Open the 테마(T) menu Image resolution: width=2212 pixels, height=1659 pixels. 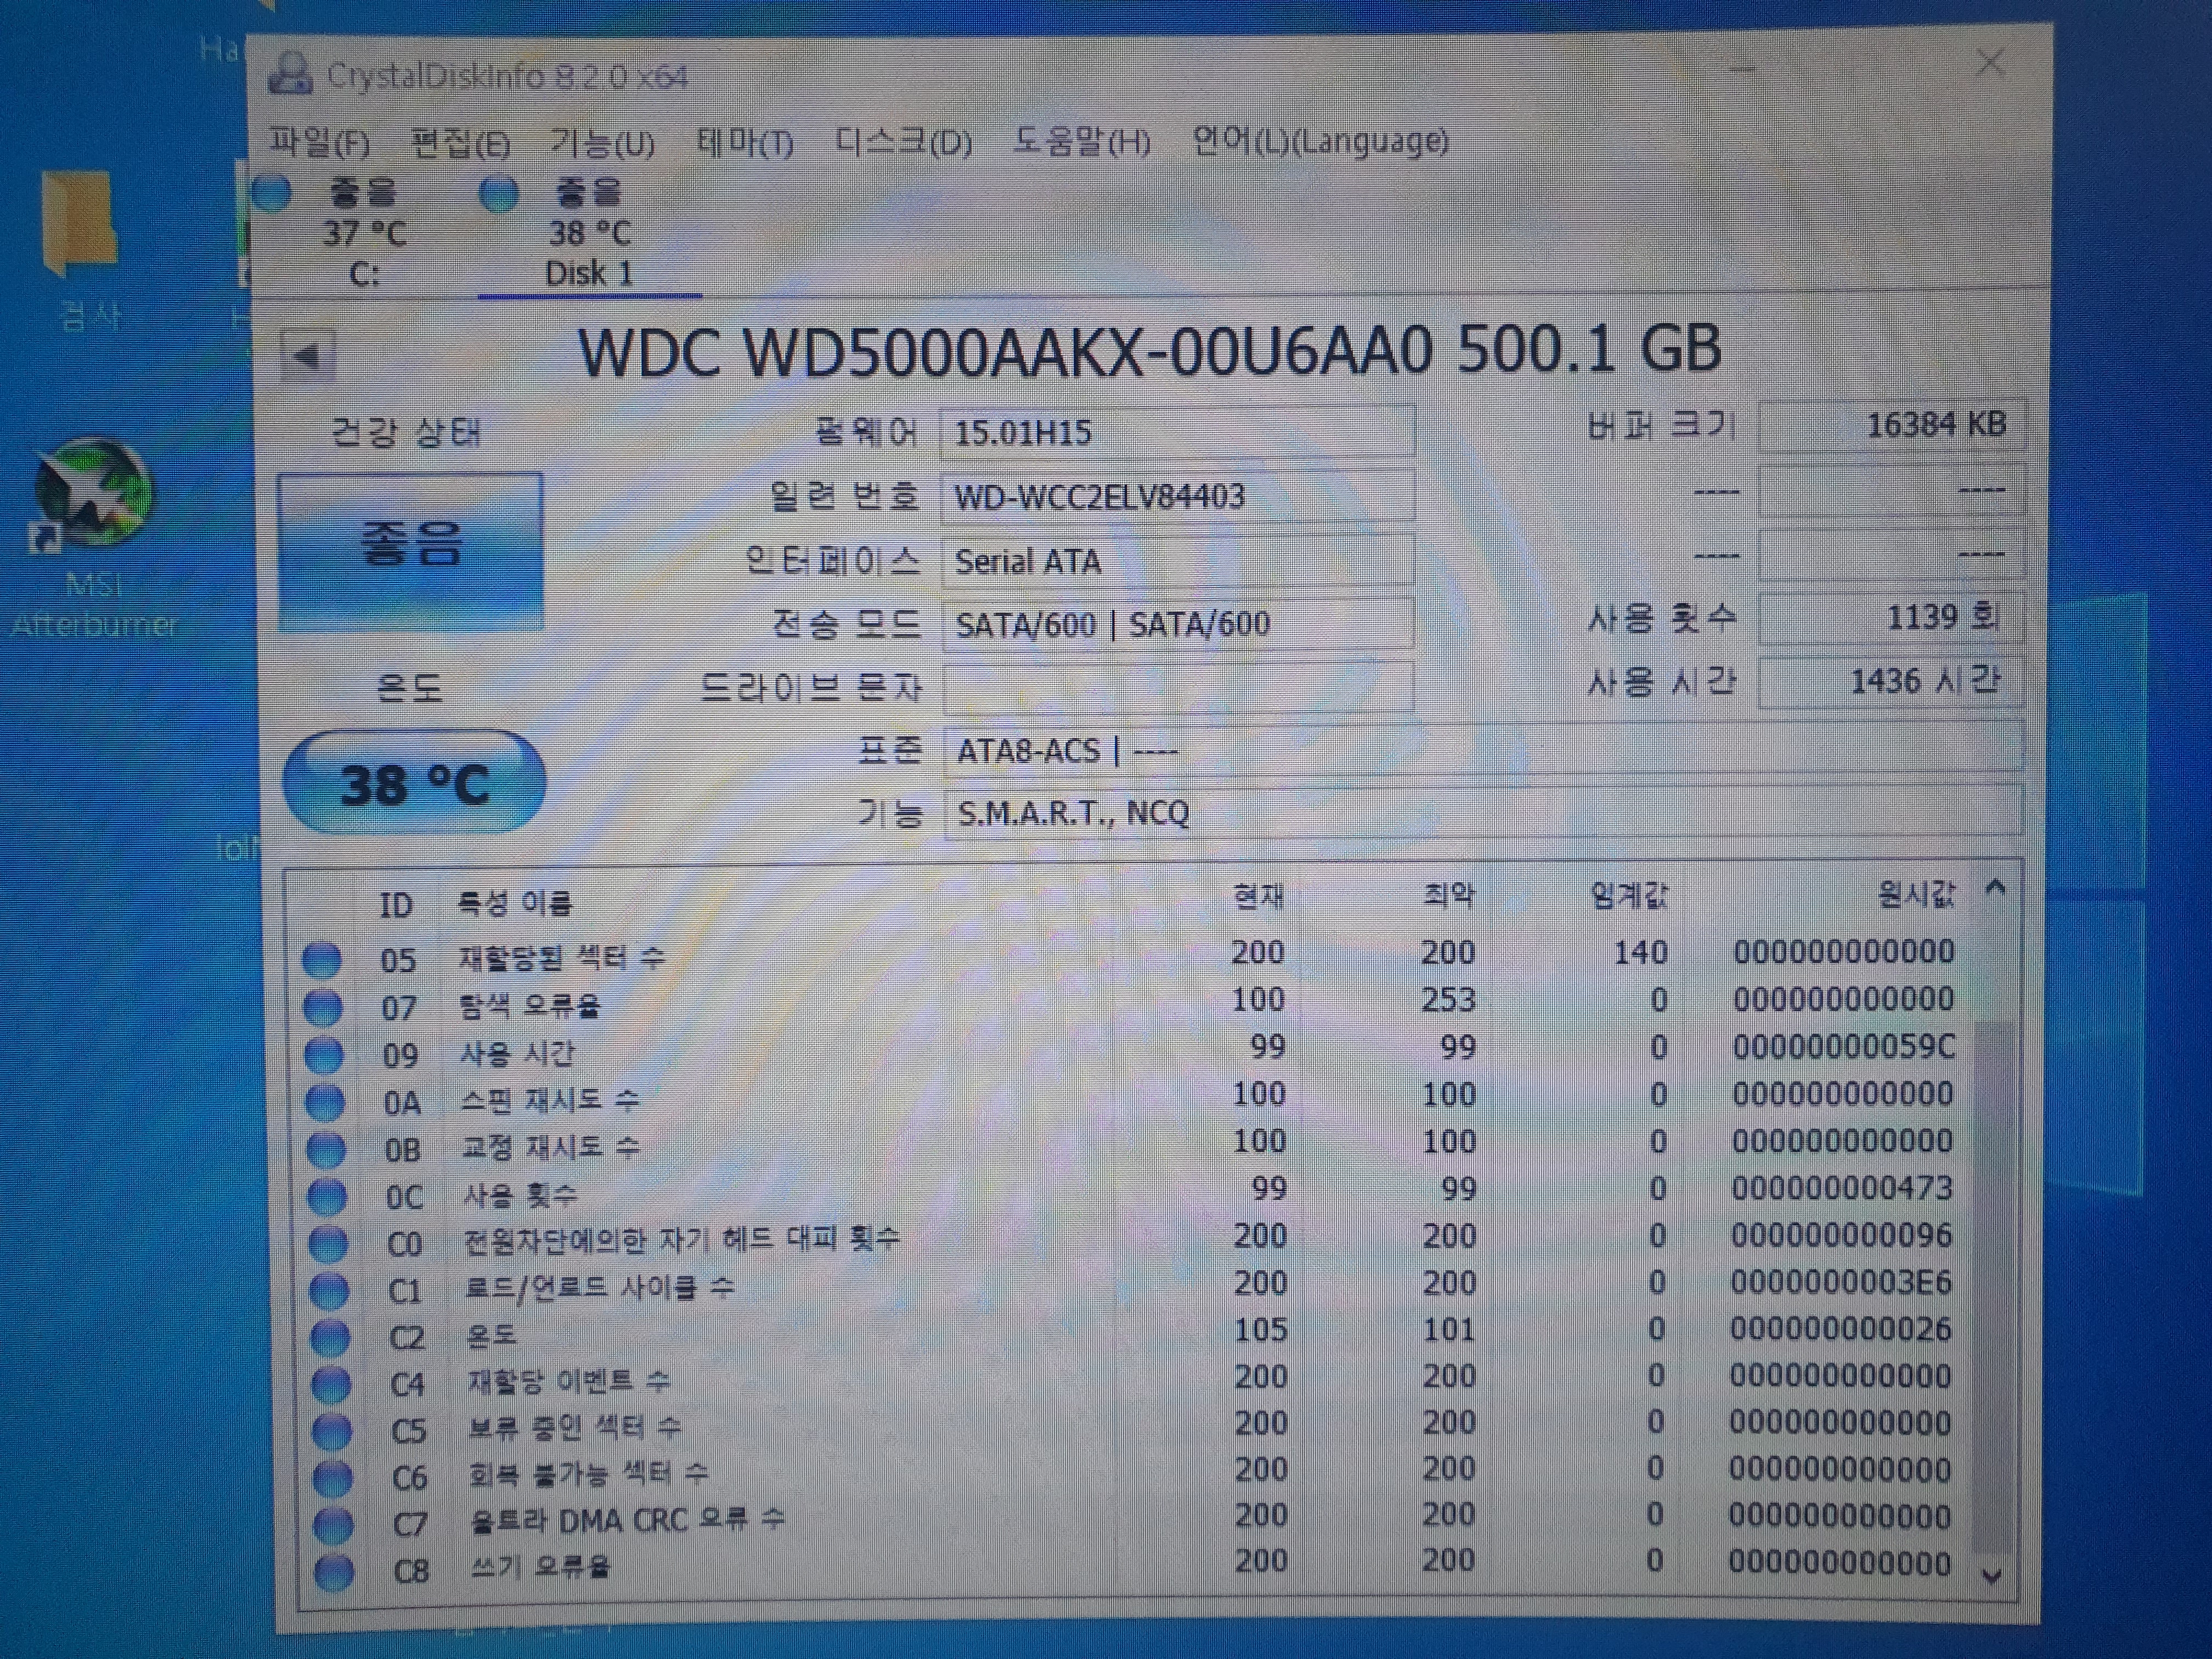pos(745,144)
